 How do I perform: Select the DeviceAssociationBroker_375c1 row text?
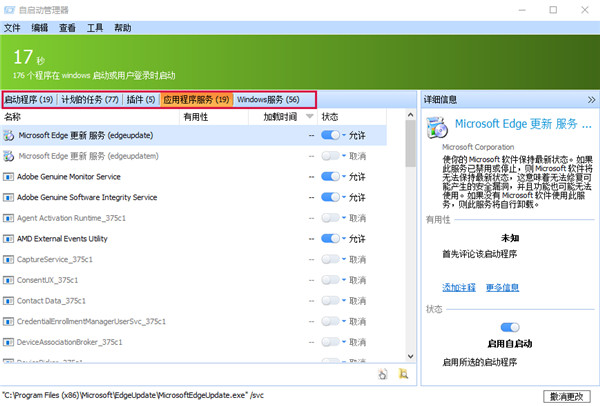click(x=69, y=342)
